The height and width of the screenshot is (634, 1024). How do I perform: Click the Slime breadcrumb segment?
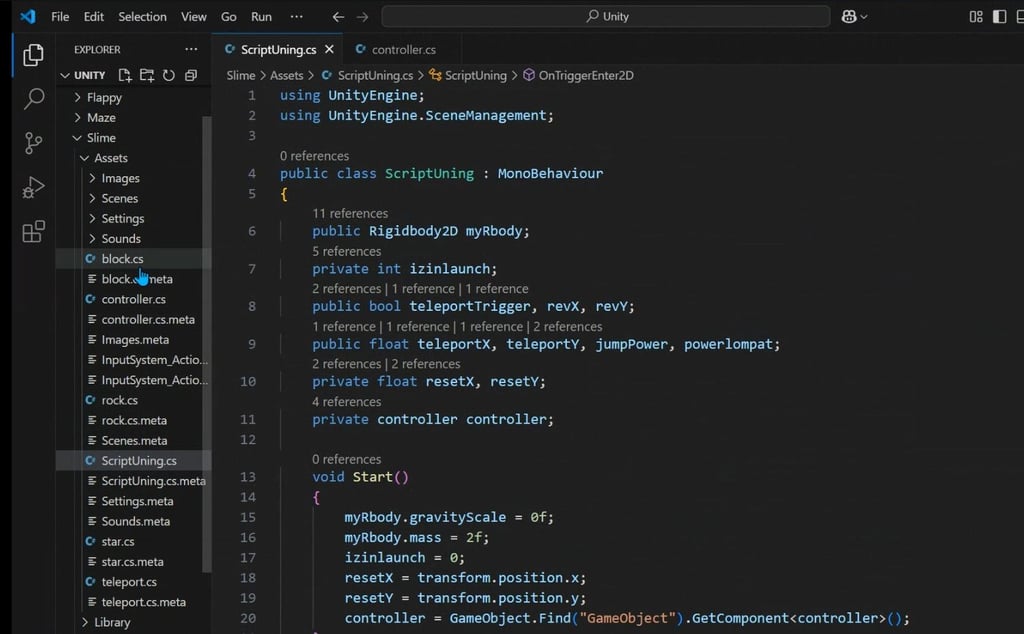240,76
